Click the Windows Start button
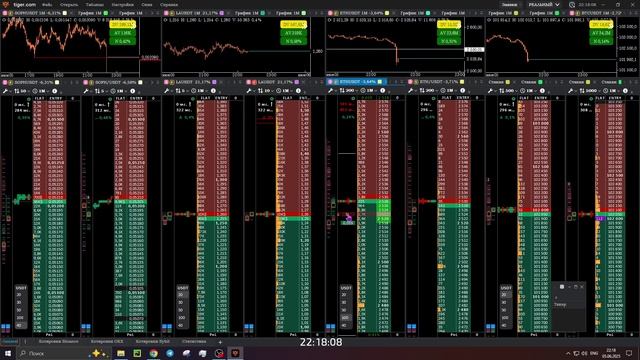 click(x=7, y=353)
